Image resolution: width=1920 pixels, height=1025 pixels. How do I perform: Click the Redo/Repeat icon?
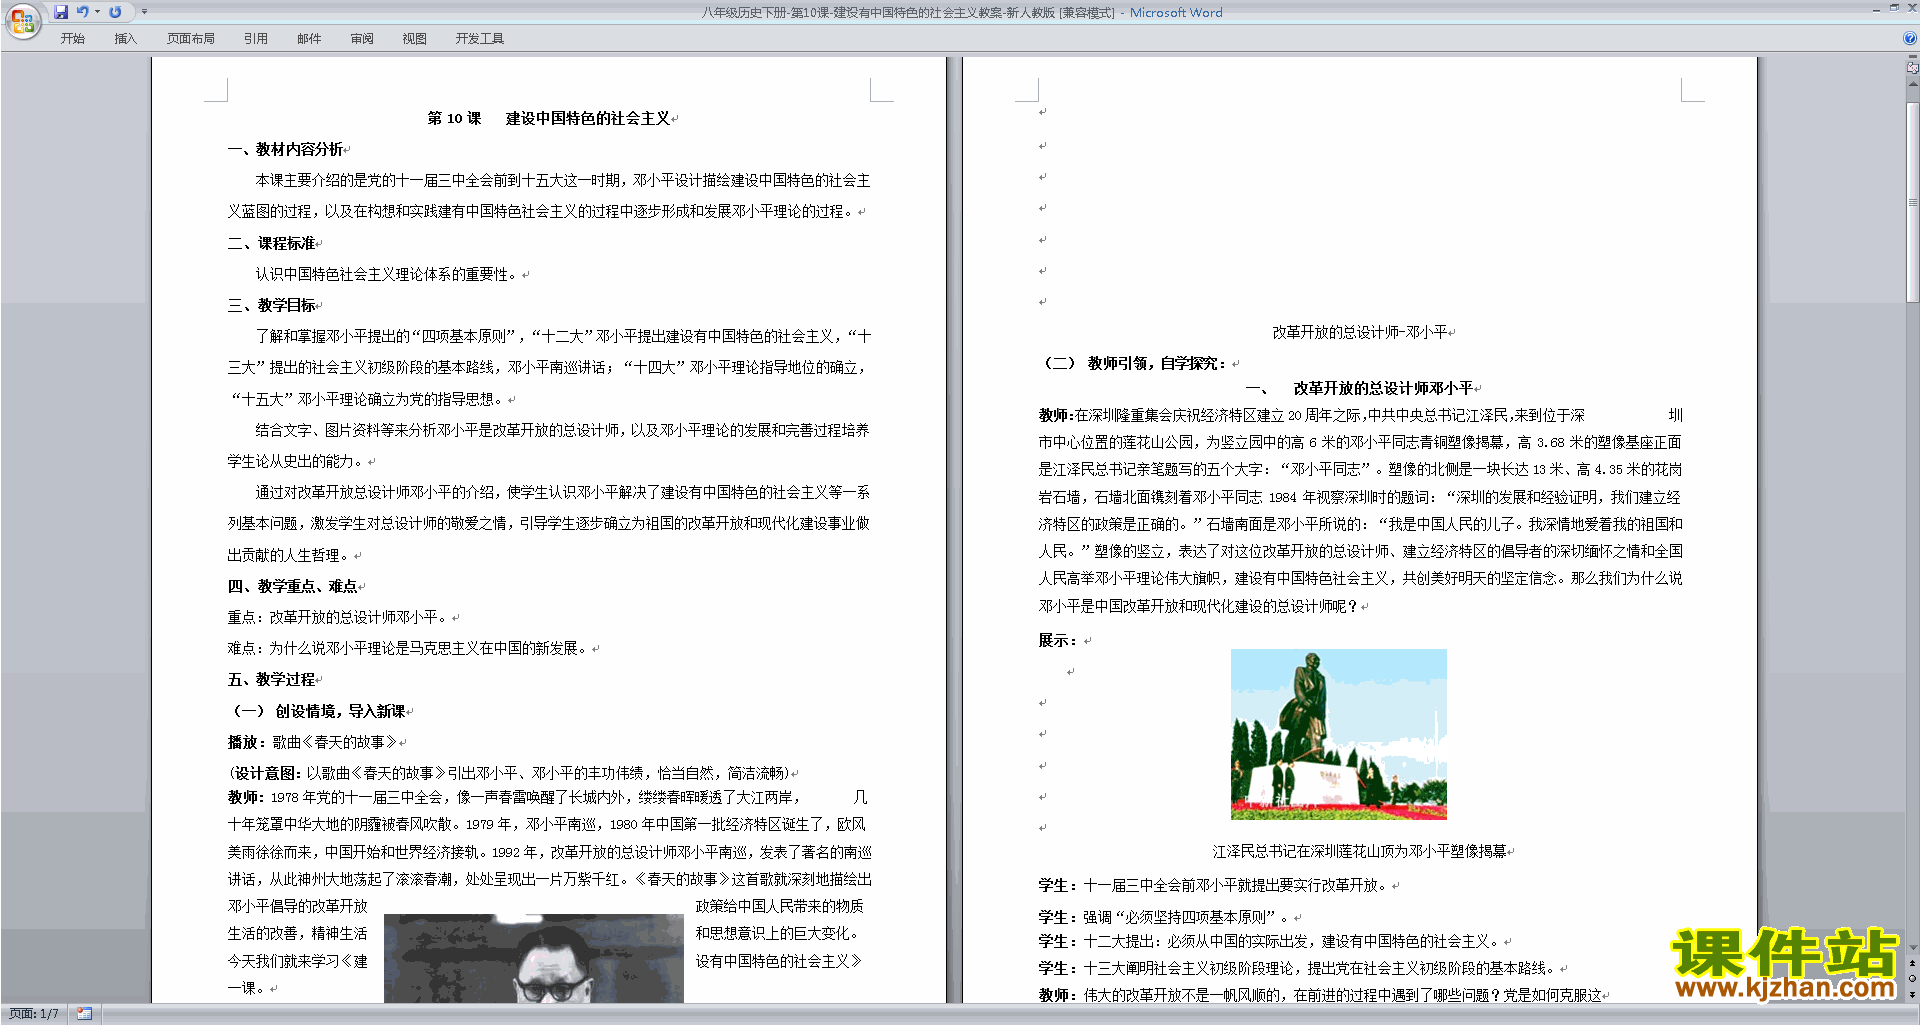[116, 12]
